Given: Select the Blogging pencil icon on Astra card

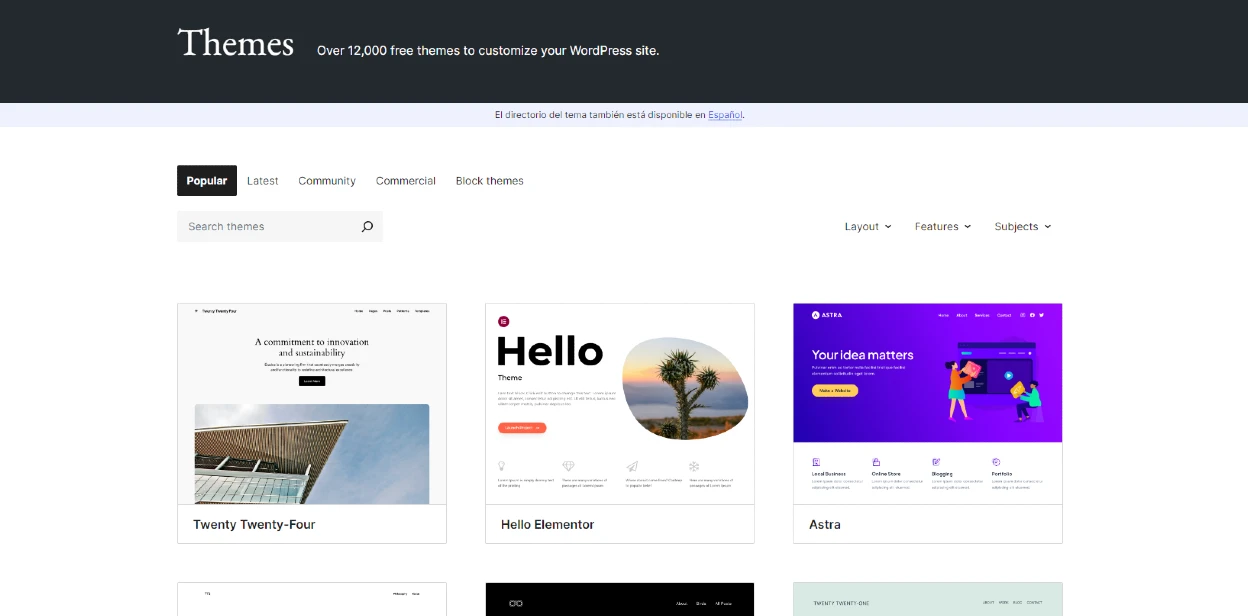Looking at the screenshot, I should [x=936, y=461].
